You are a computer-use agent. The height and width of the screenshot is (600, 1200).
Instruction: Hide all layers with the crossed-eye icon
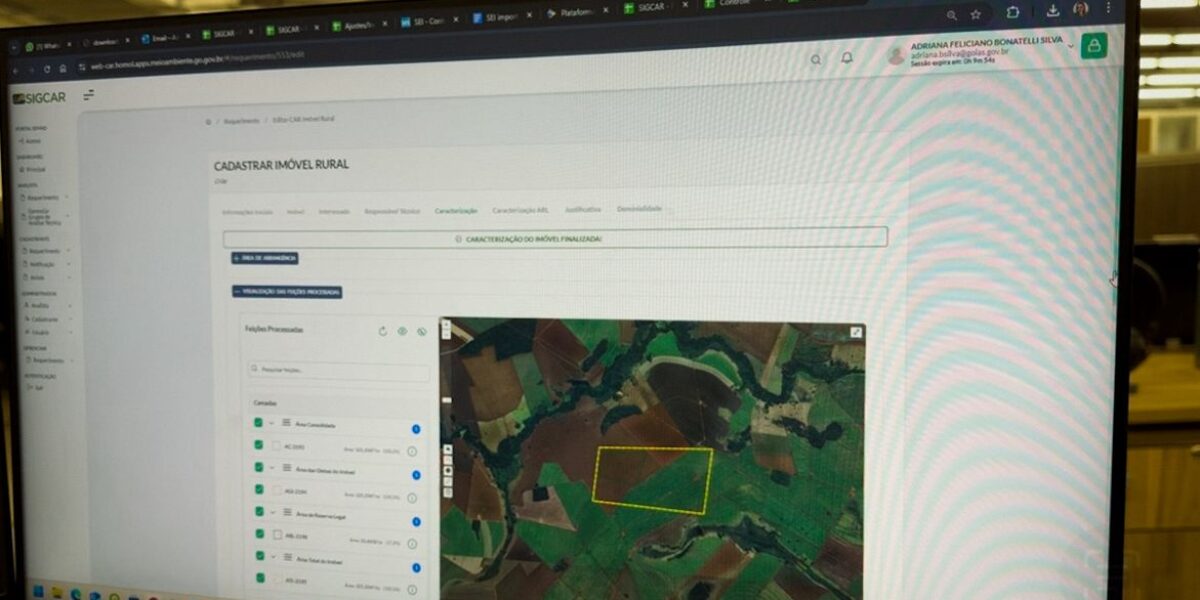click(x=421, y=332)
